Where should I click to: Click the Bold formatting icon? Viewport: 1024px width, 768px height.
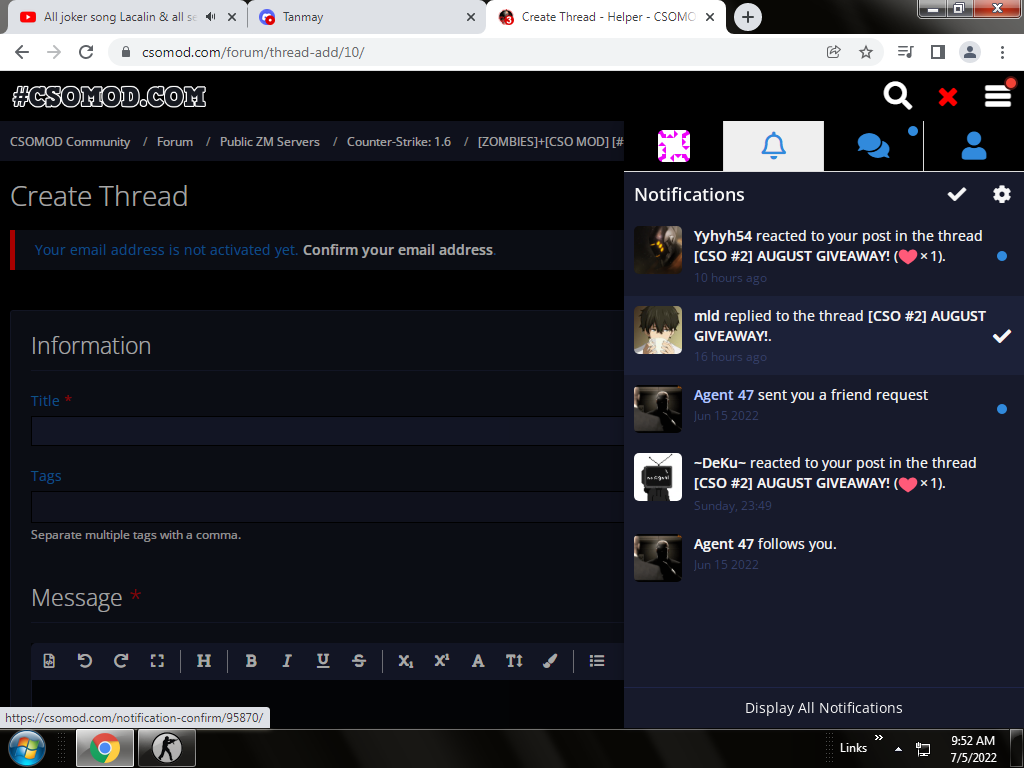(x=251, y=661)
